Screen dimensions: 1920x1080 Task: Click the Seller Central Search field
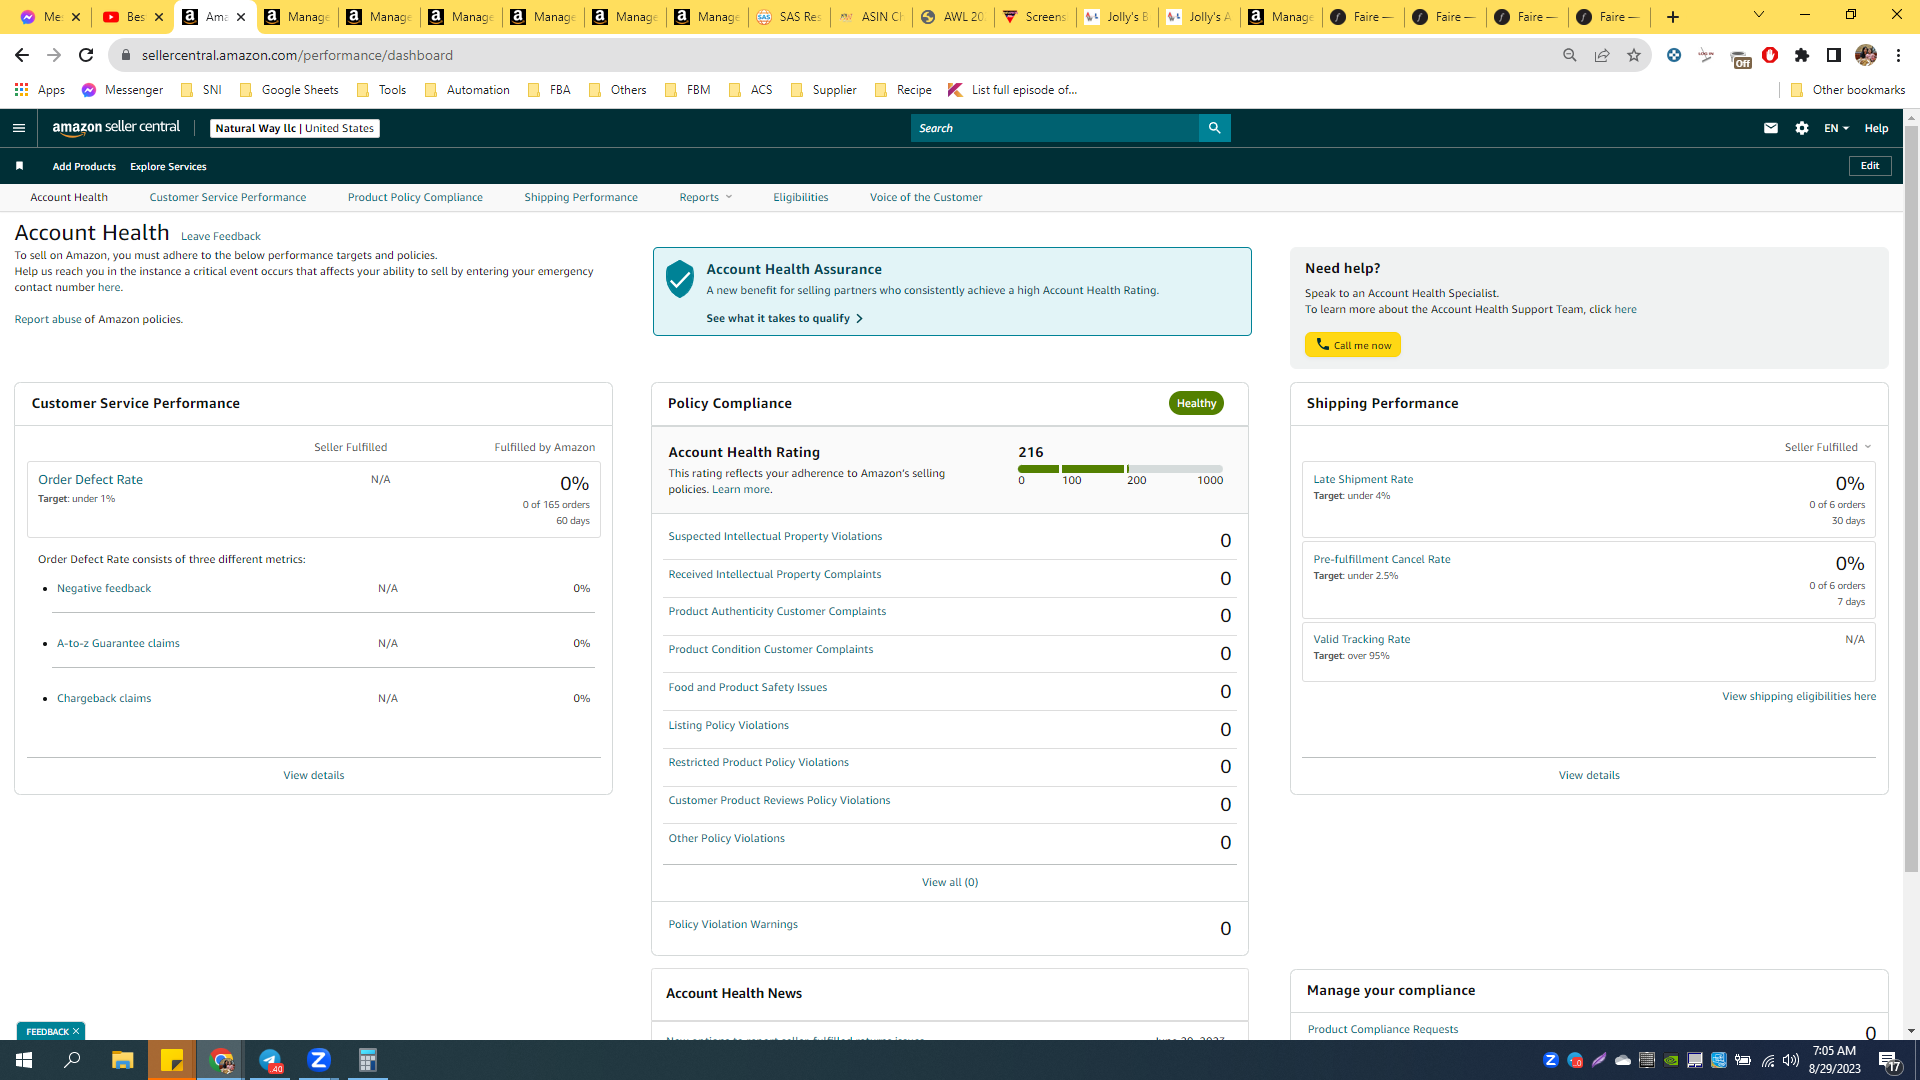point(1054,128)
